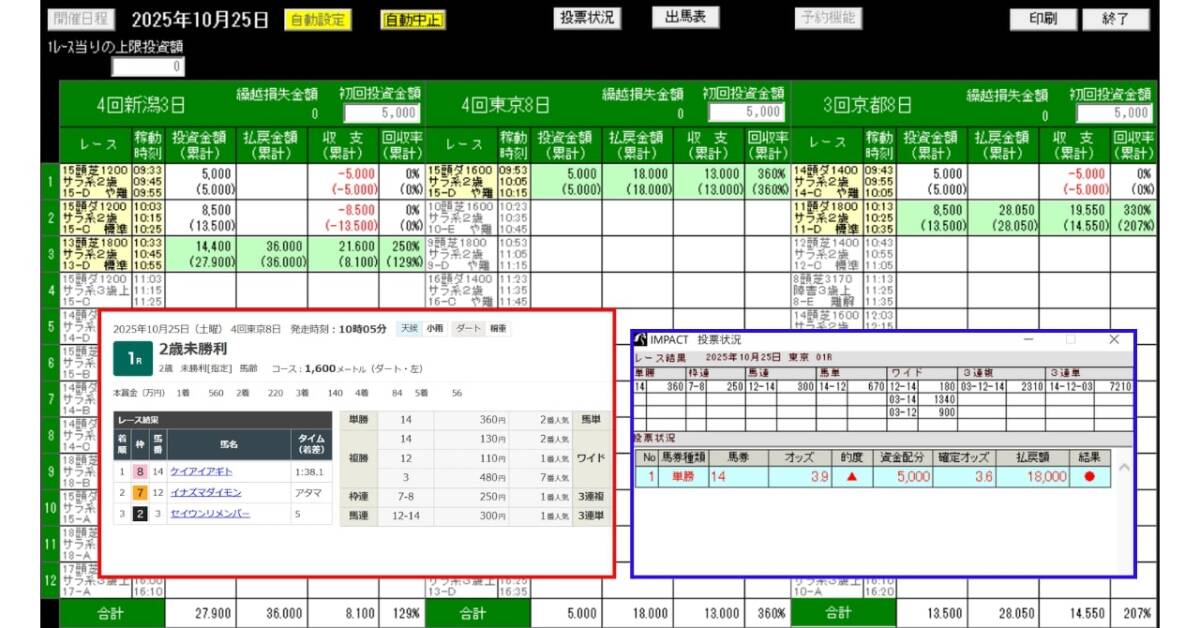Click the red circle result marker

1089,477
